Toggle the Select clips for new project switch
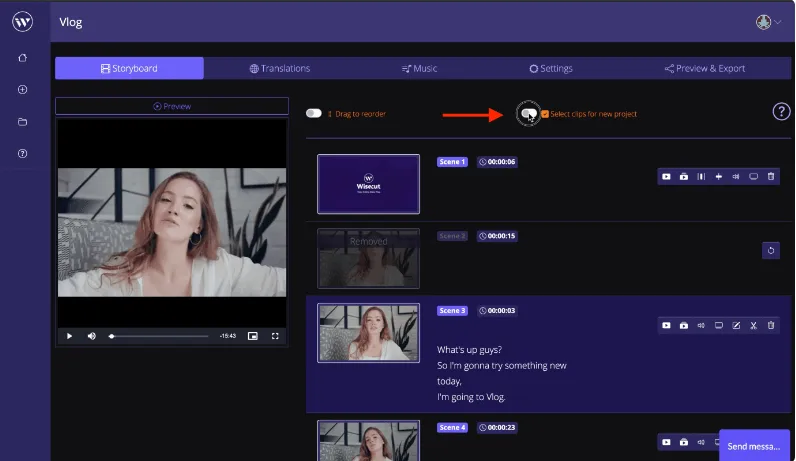The width and height of the screenshot is (796, 461). [x=528, y=113]
